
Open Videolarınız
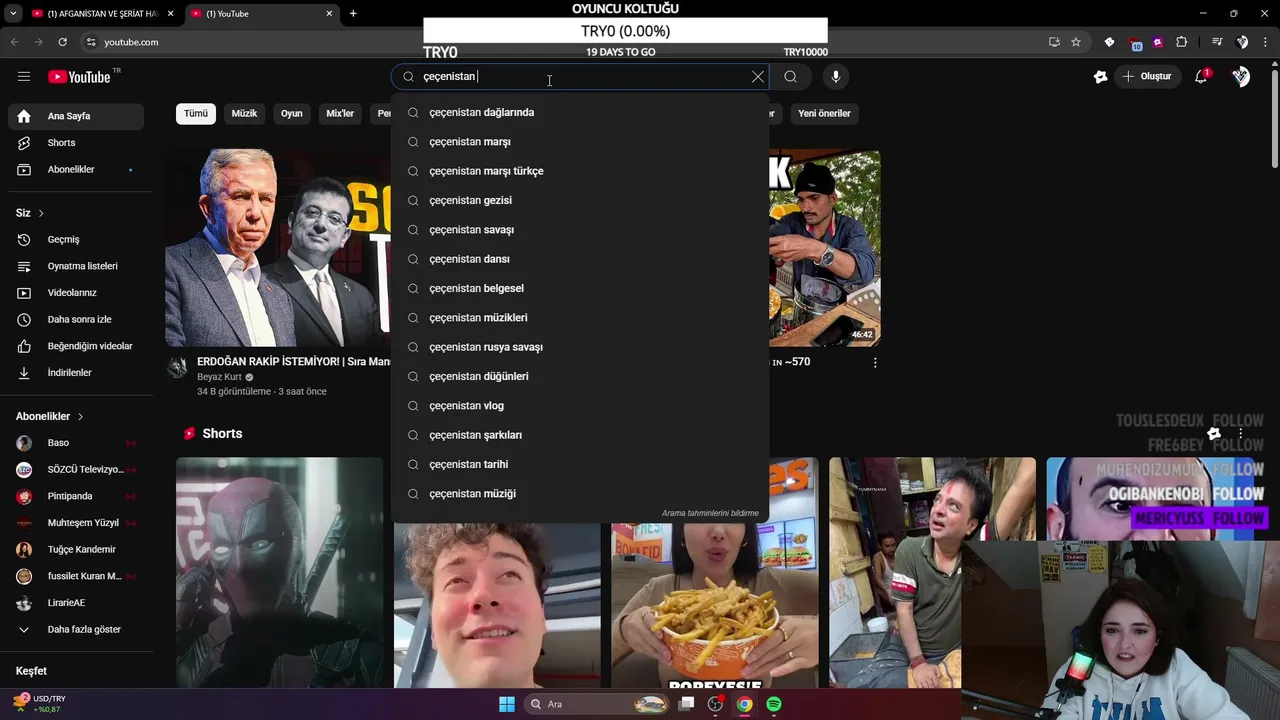[76, 293]
